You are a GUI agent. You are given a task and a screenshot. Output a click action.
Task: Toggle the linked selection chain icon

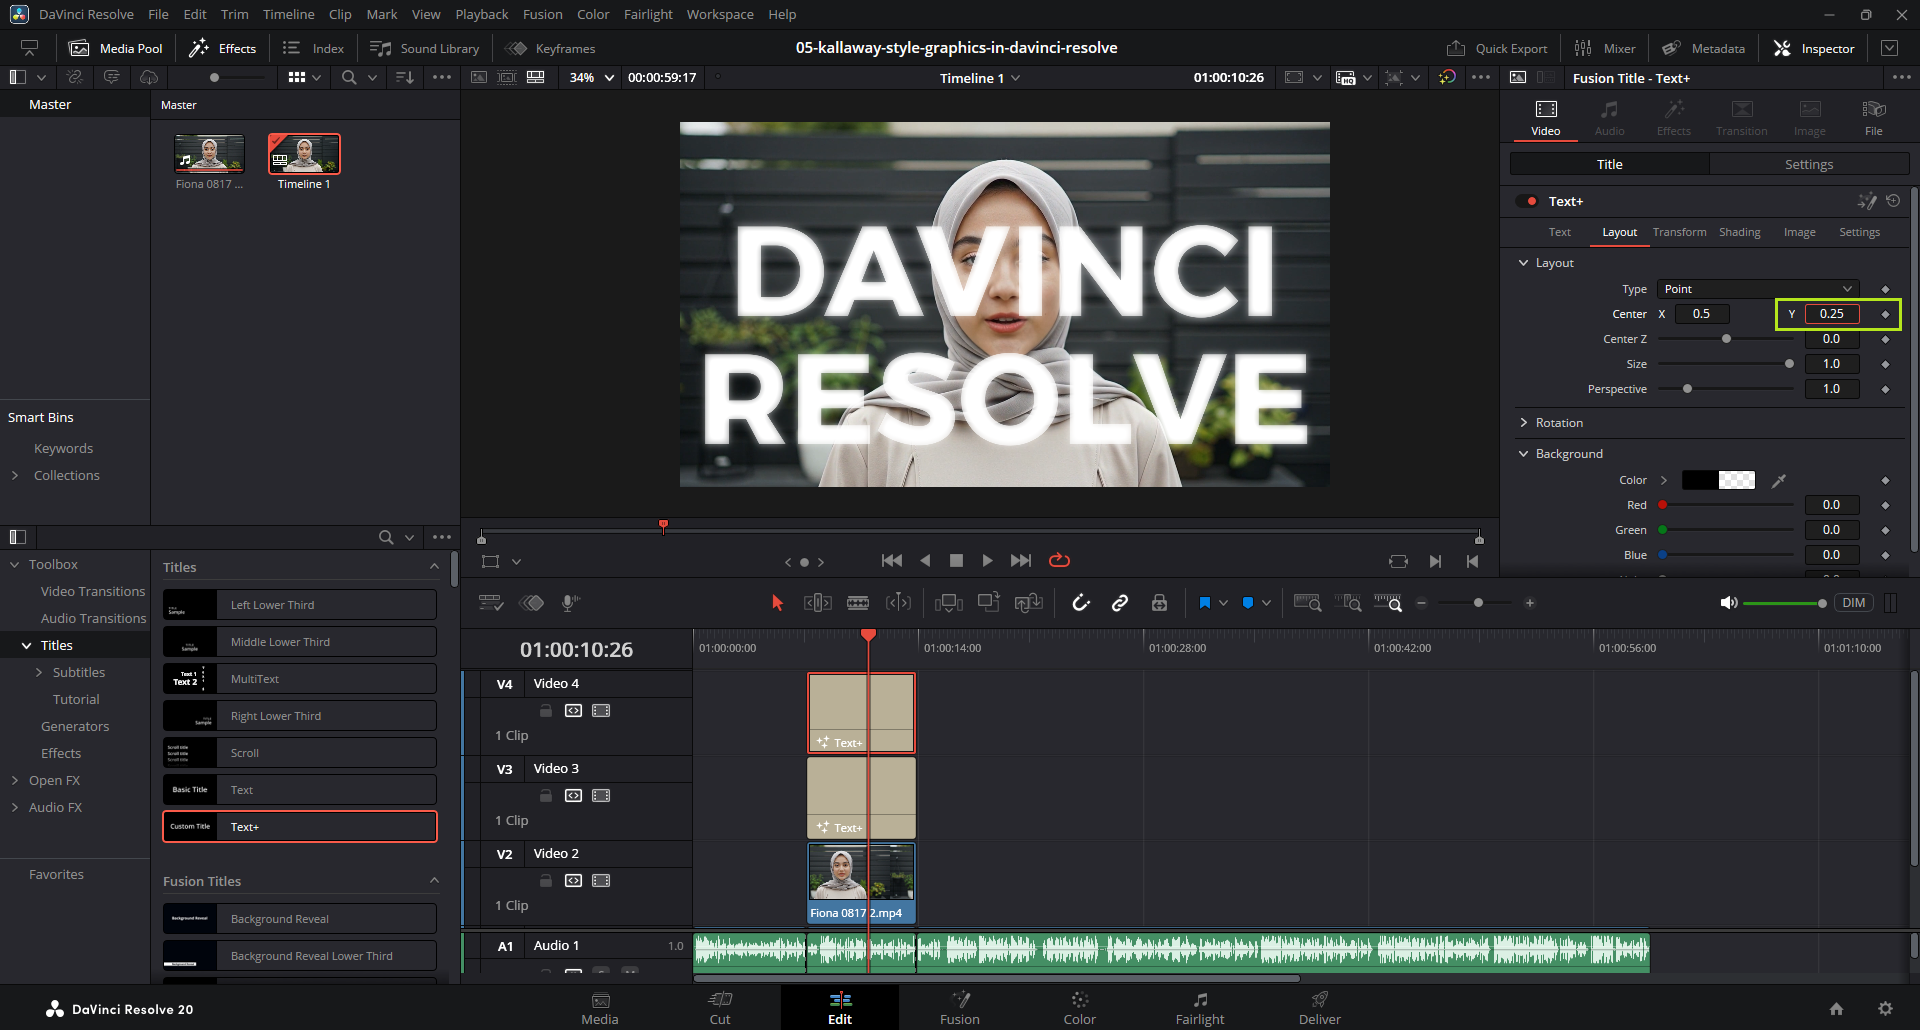(1120, 603)
